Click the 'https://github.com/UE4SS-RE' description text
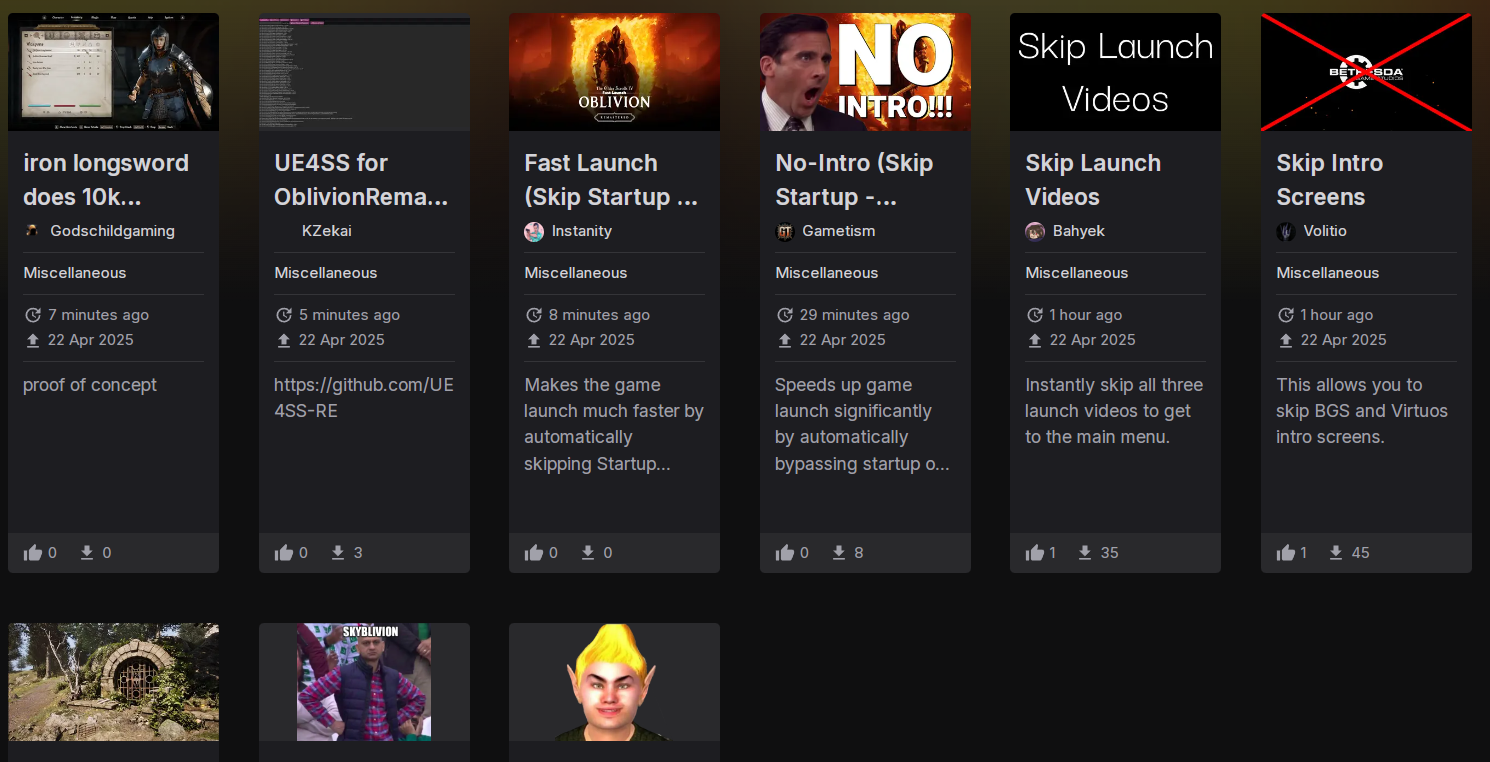 tap(364, 398)
